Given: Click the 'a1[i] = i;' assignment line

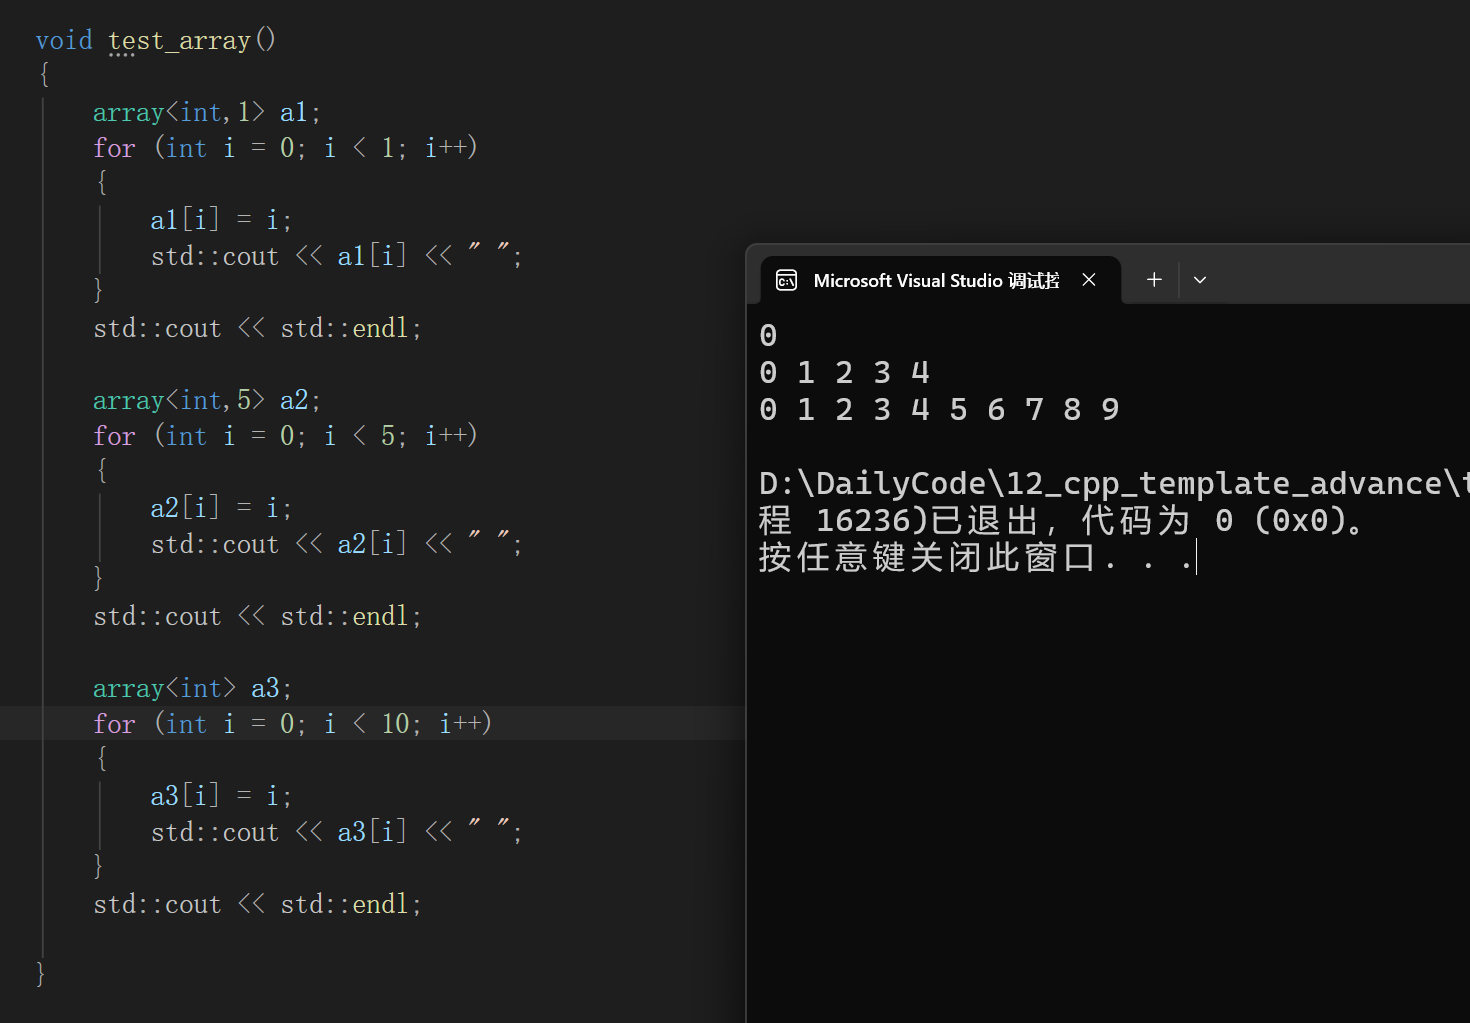Looking at the screenshot, I should click(221, 220).
